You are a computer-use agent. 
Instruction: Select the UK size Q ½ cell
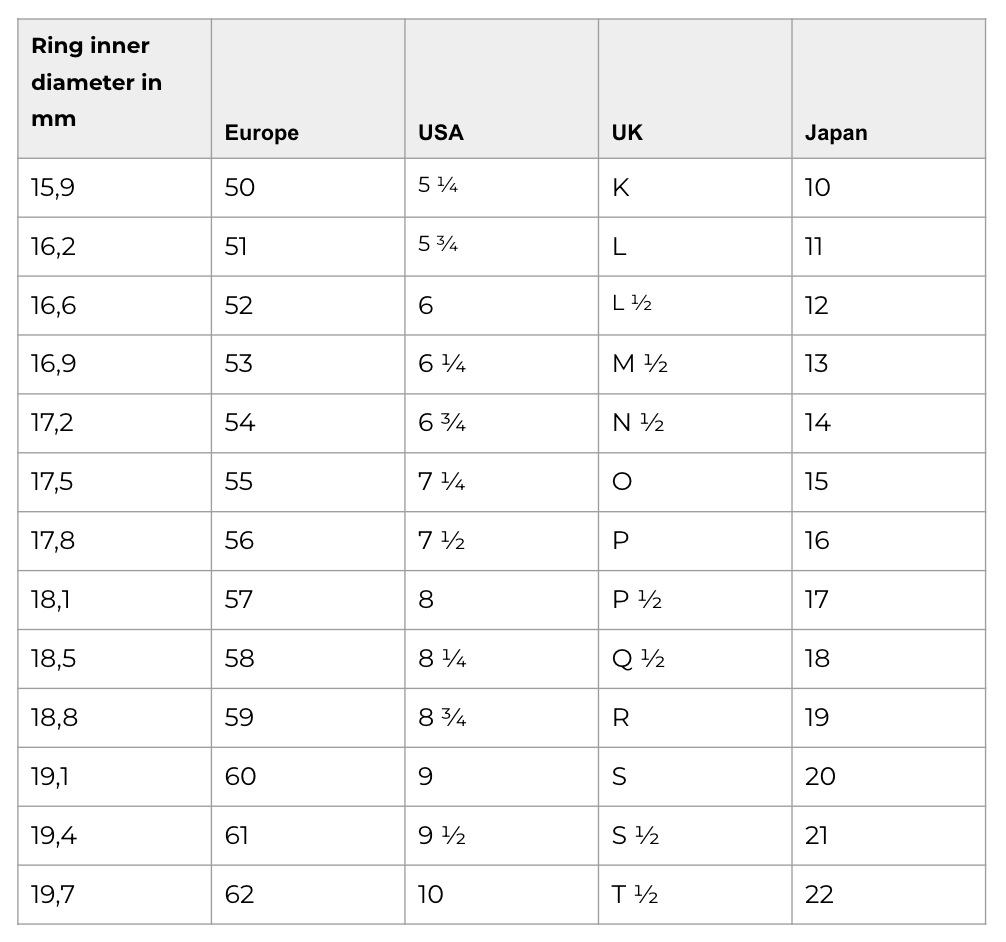[x=638, y=659]
